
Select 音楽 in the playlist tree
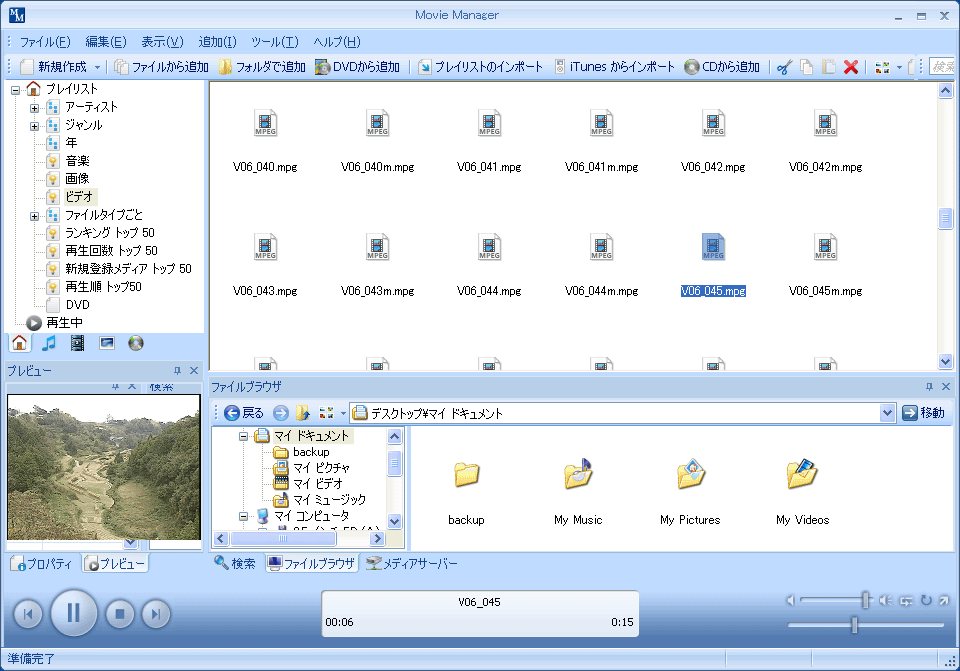[77, 160]
